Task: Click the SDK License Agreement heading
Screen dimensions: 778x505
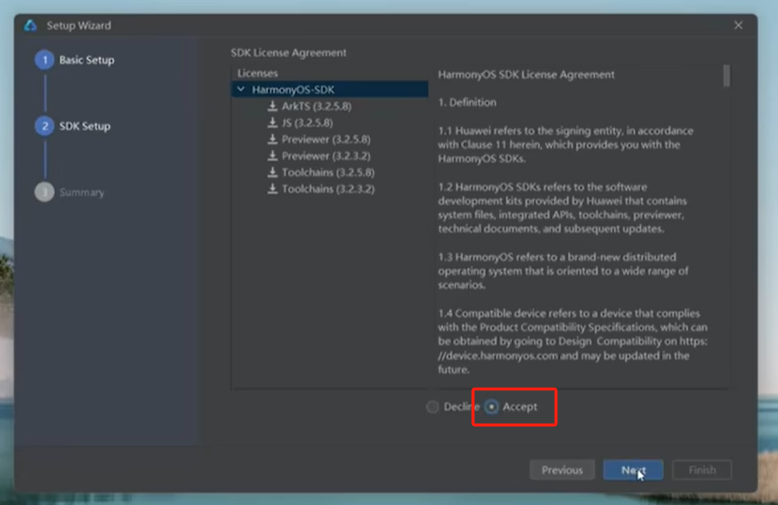Action: 288,53
